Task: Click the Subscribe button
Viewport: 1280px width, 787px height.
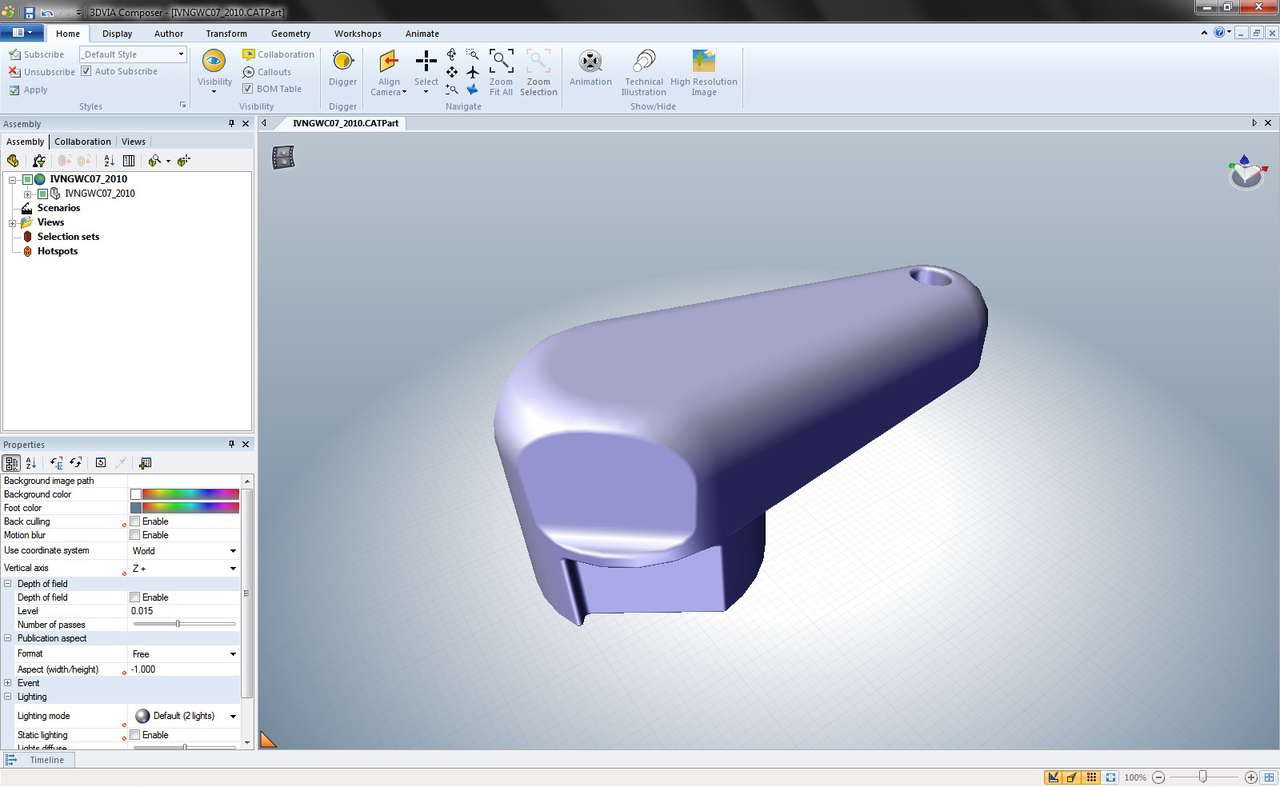Action: coord(36,54)
